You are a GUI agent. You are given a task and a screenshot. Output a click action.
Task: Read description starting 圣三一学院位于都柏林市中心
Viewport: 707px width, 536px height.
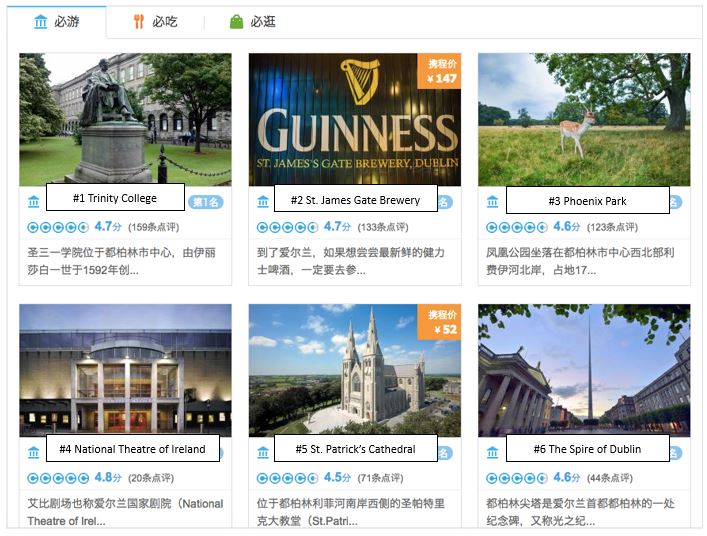[121, 261]
